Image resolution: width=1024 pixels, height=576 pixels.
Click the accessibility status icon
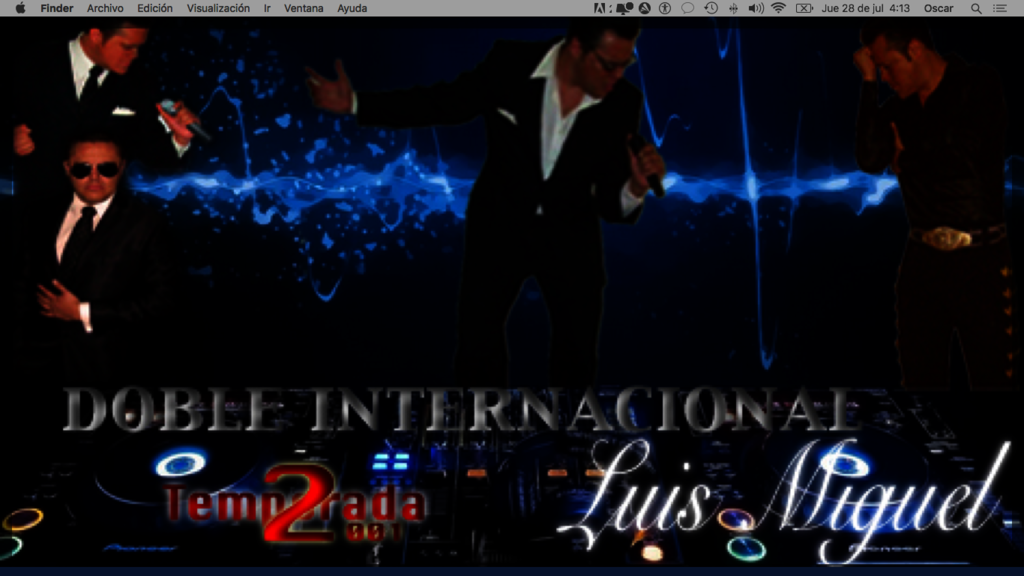click(665, 8)
